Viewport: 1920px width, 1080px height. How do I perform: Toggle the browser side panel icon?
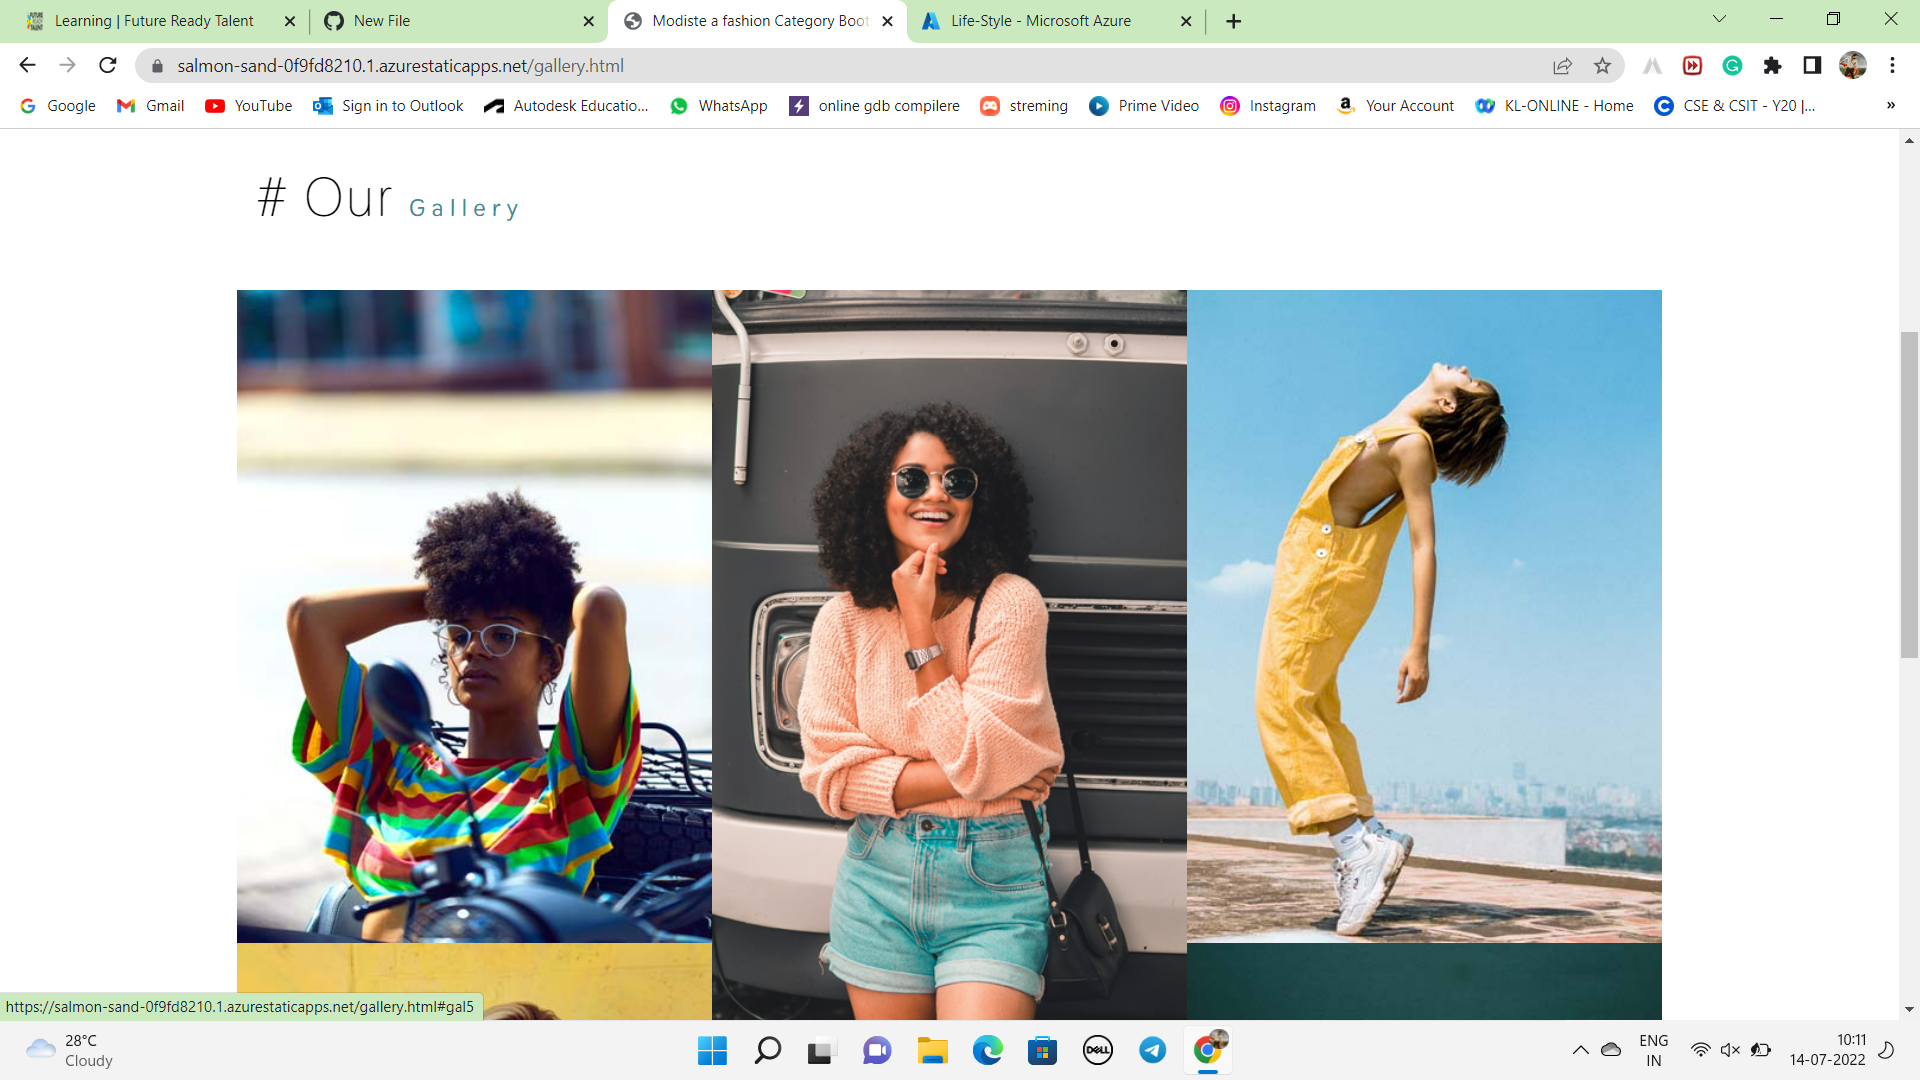[1812, 66]
